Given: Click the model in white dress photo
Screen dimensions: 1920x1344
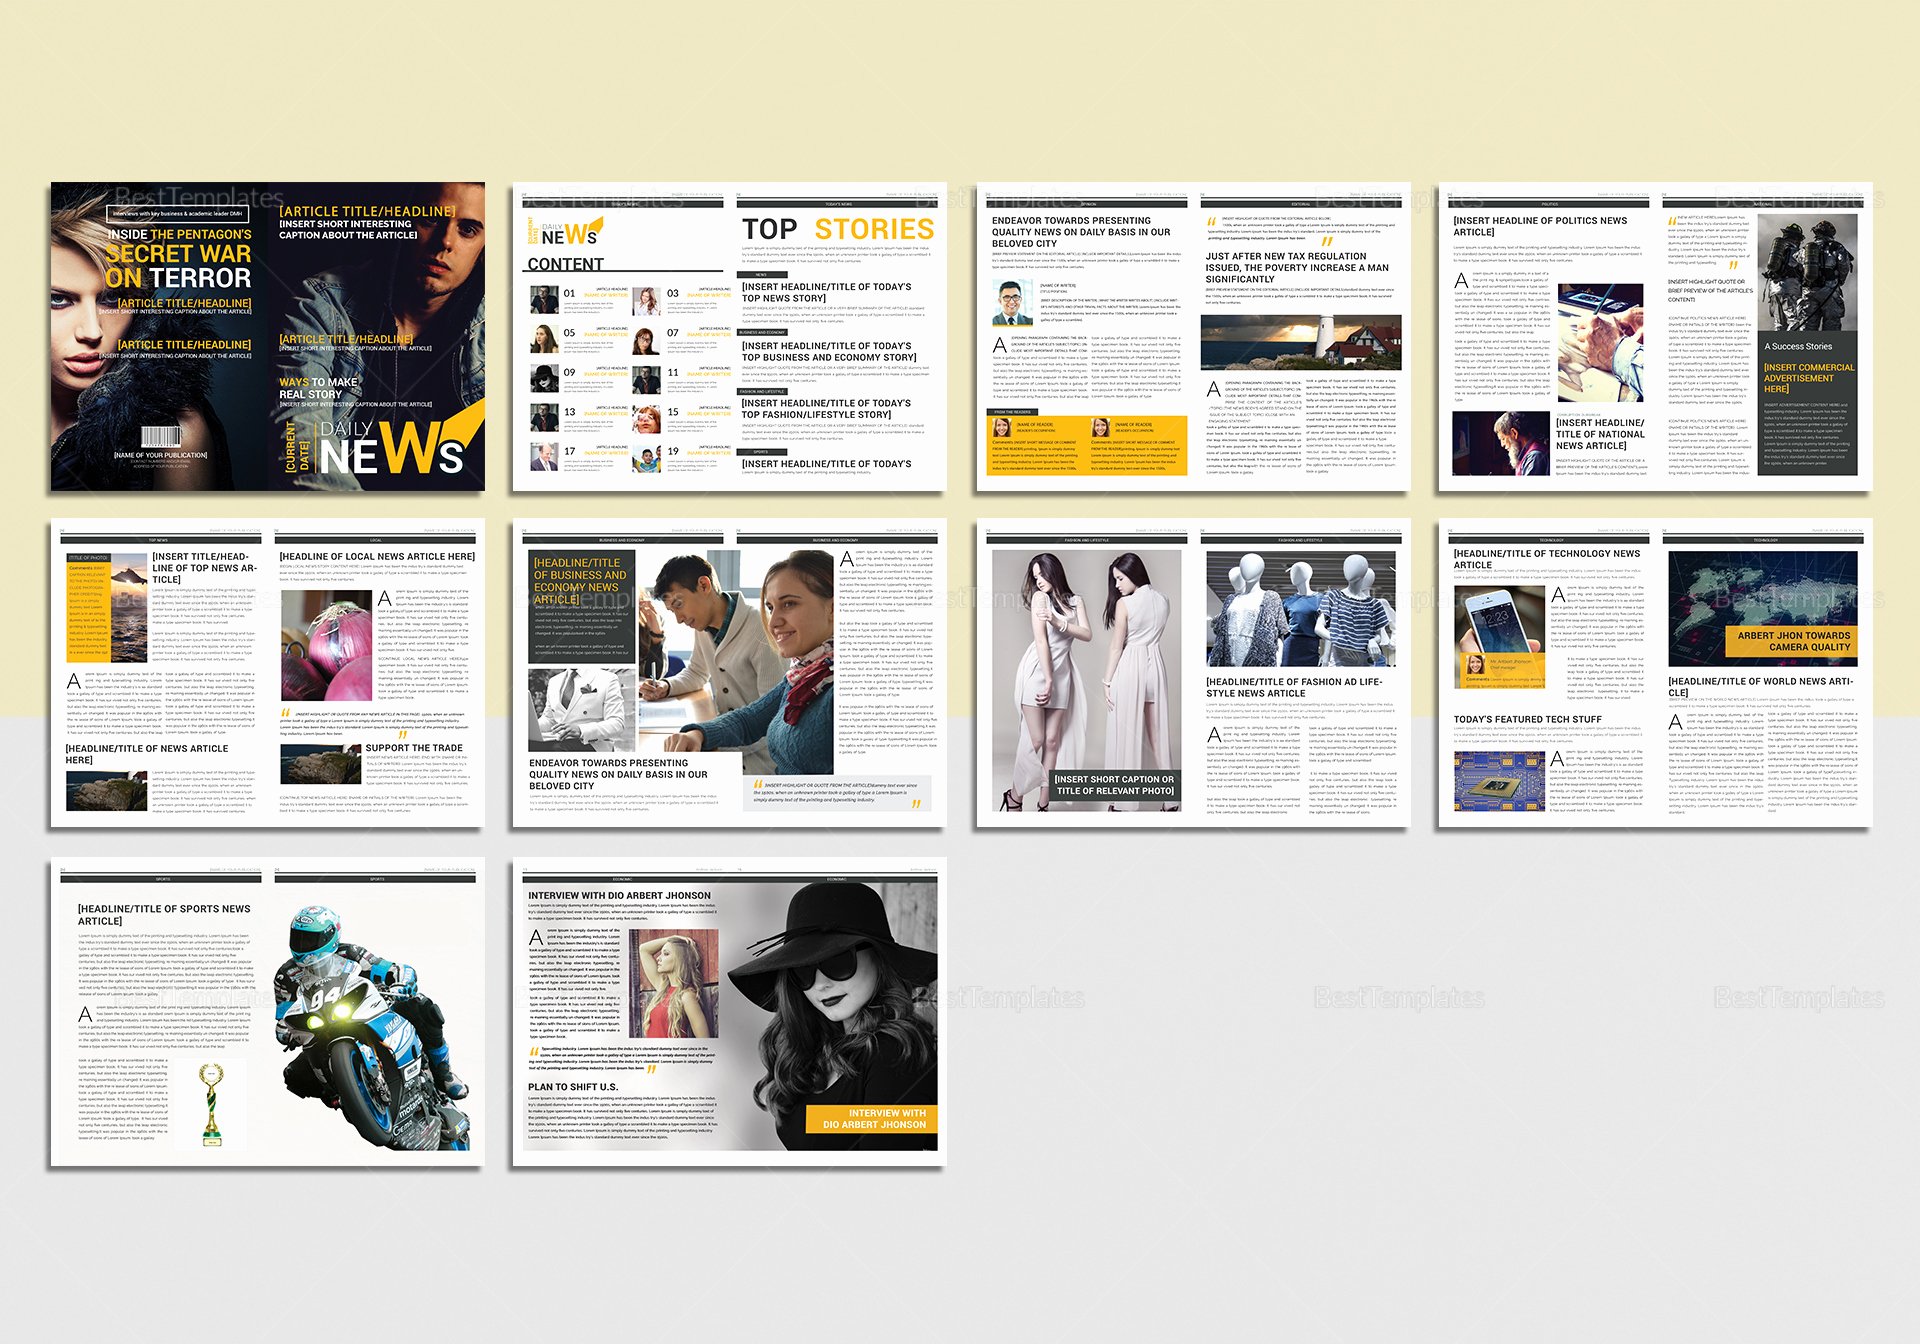Looking at the screenshot, I should pyautogui.click(x=1084, y=680).
